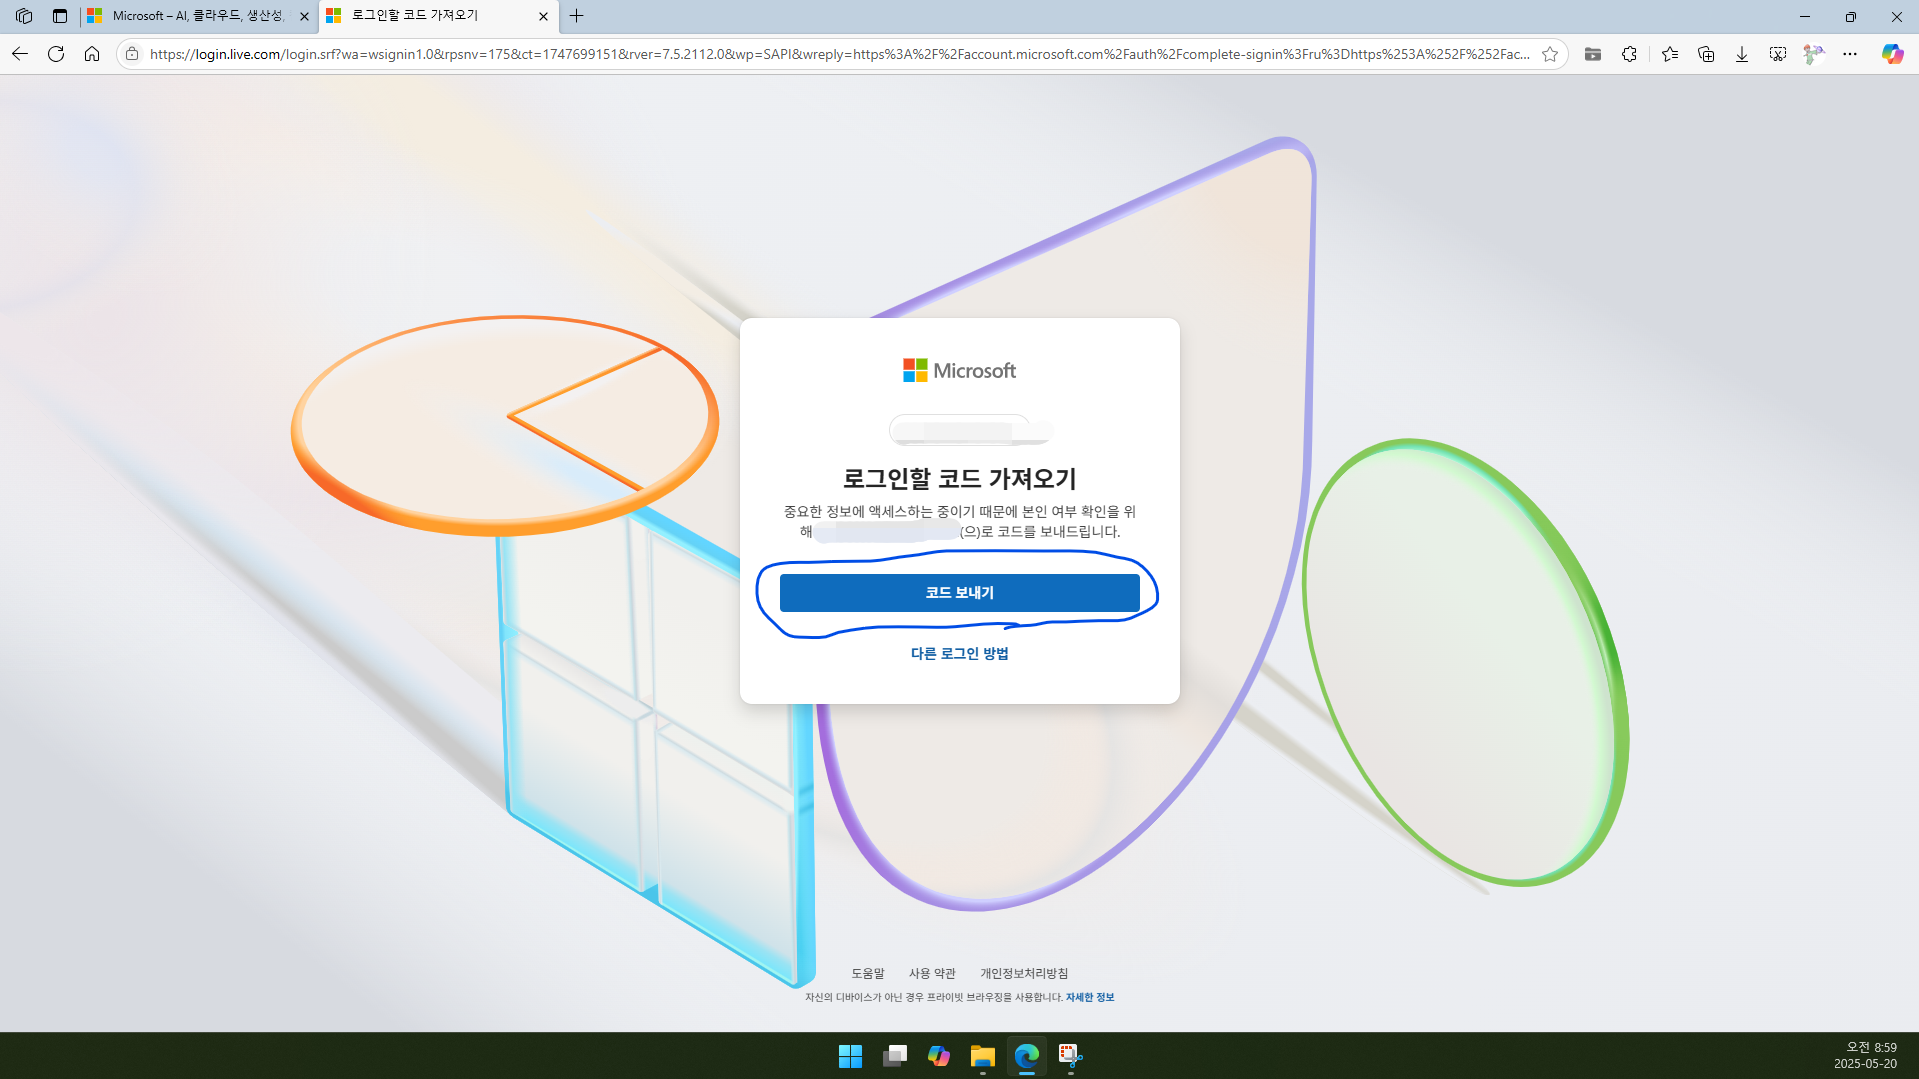This screenshot has height=1079, width=1919.
Task: Open Favorites list icon
Action: tap(1670, 54)
